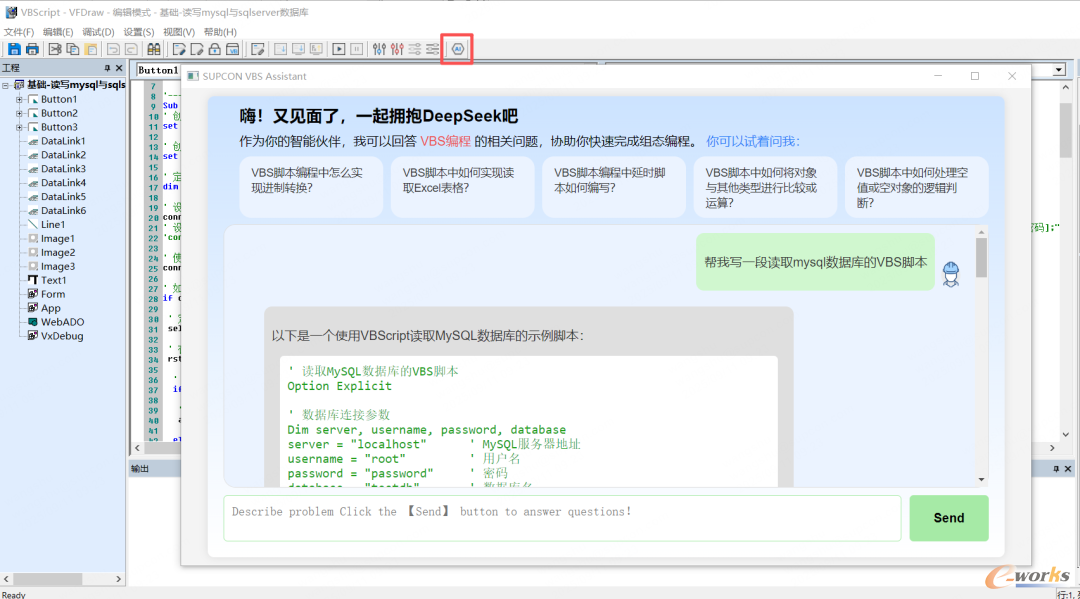Open the 调试(D) menu
1080x599 pixels.
coord(98,32)
